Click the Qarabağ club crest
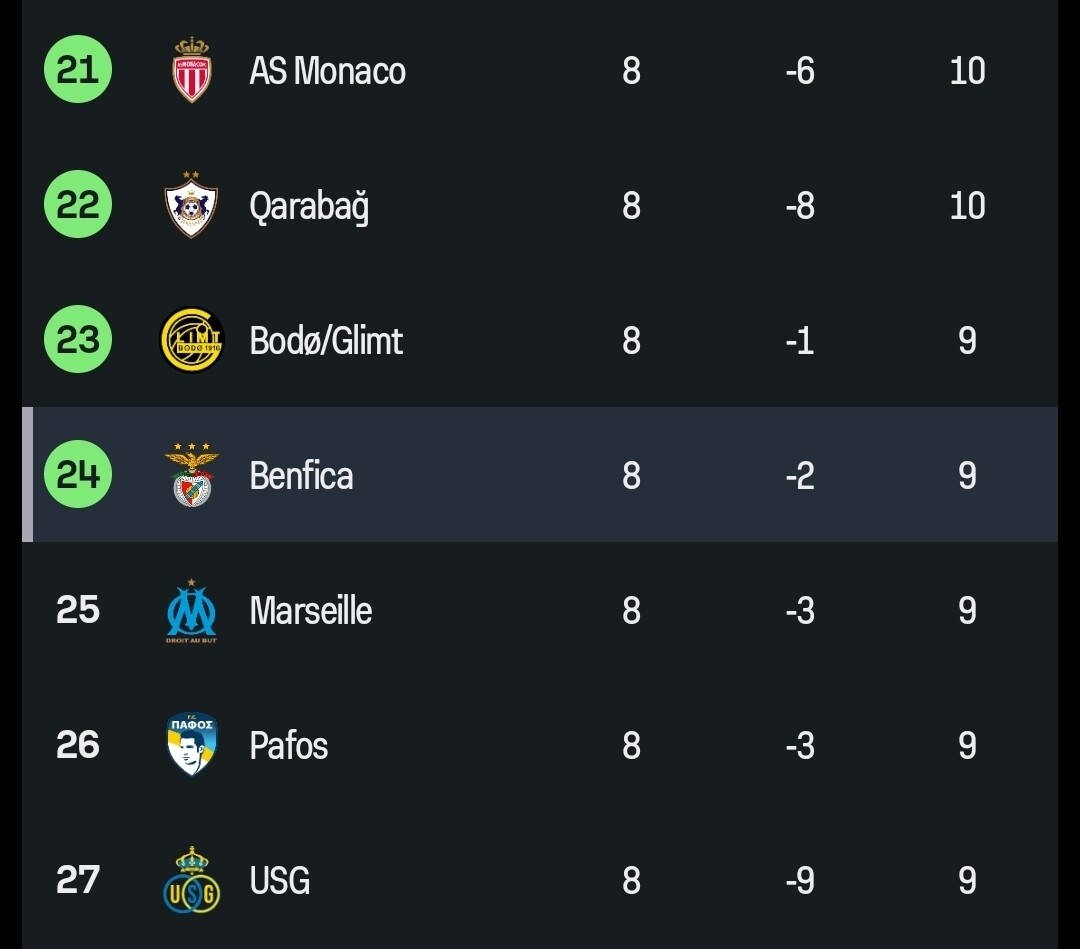Screen dimensions: 1080x949 tap(191, 205)
